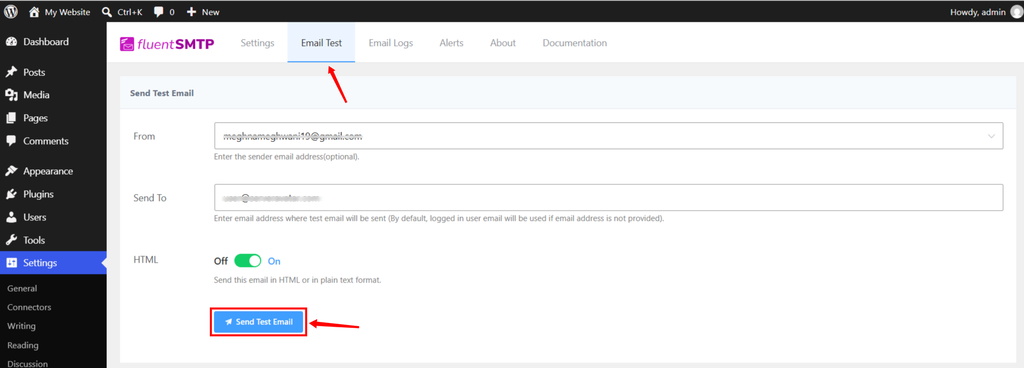
Task: Click the Plugins plug icon
Action: [x=11, y=194]
